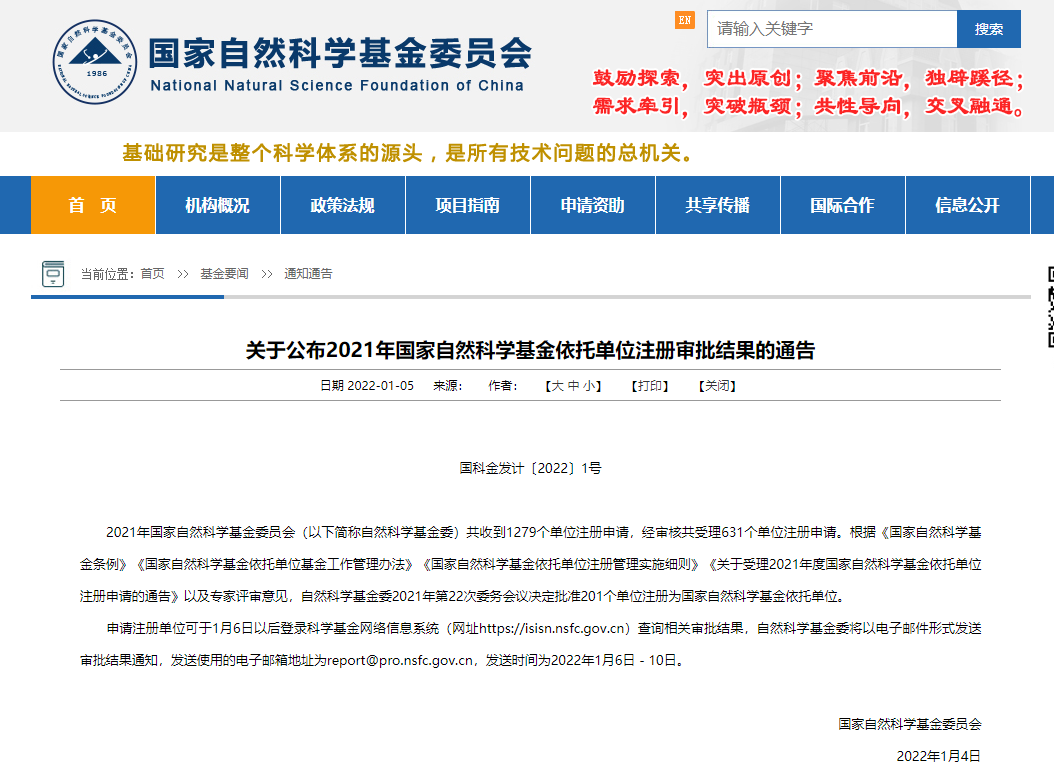Open the 申请资助 menu item
The height and width of the screenshot is (784, 1054).
click(593, 205)
